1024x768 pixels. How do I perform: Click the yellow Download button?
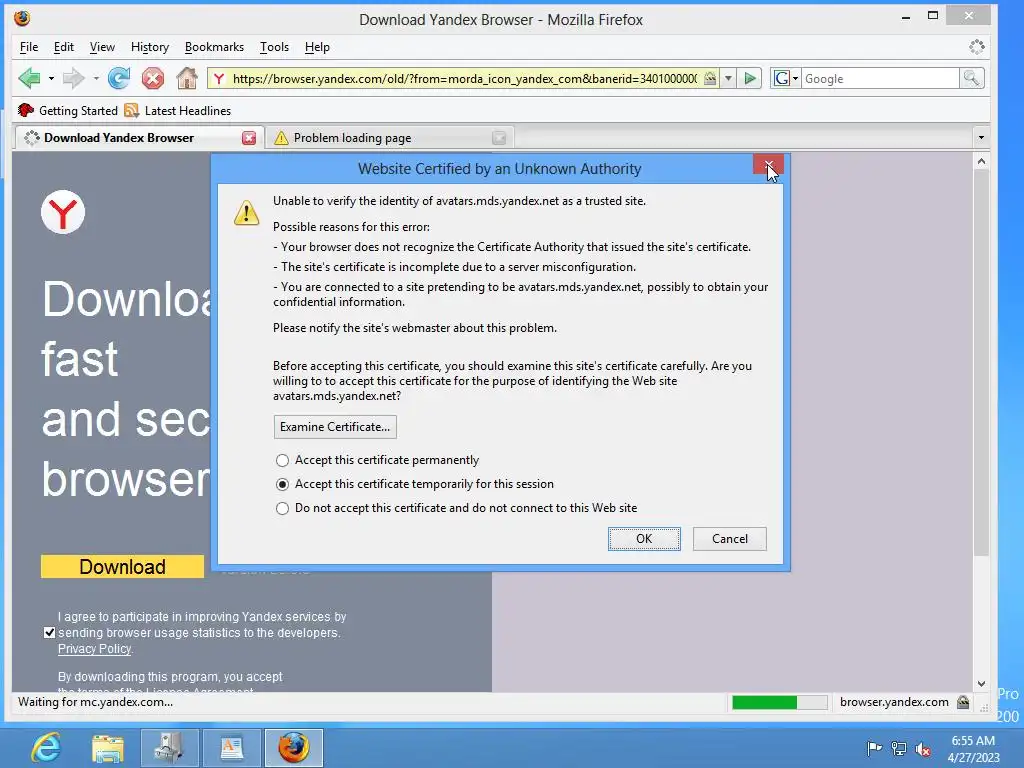coord(122,567)
